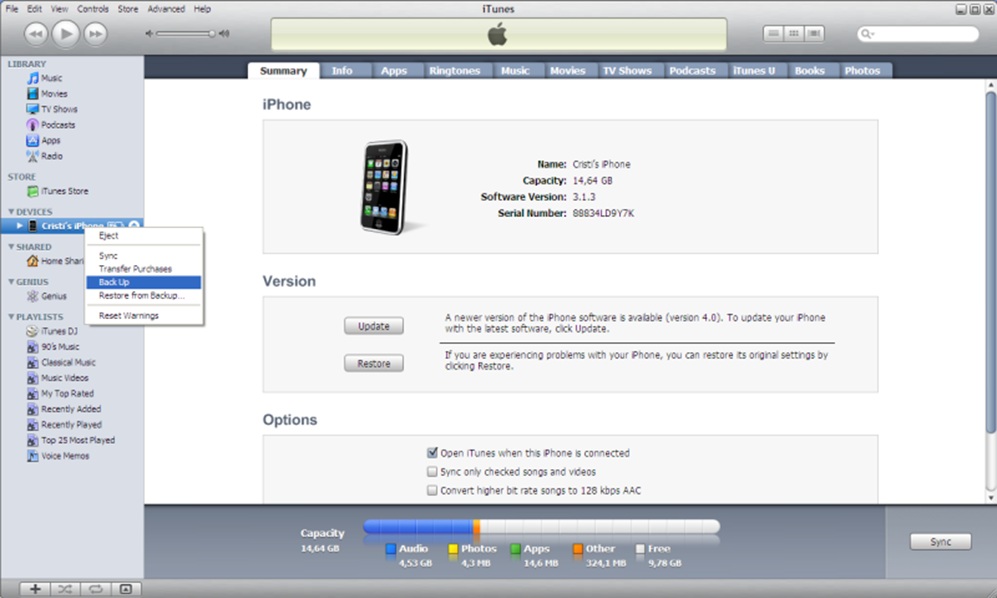Click the Restore button
This screenshot has width=997, height=598.
[x=374, y=363]
